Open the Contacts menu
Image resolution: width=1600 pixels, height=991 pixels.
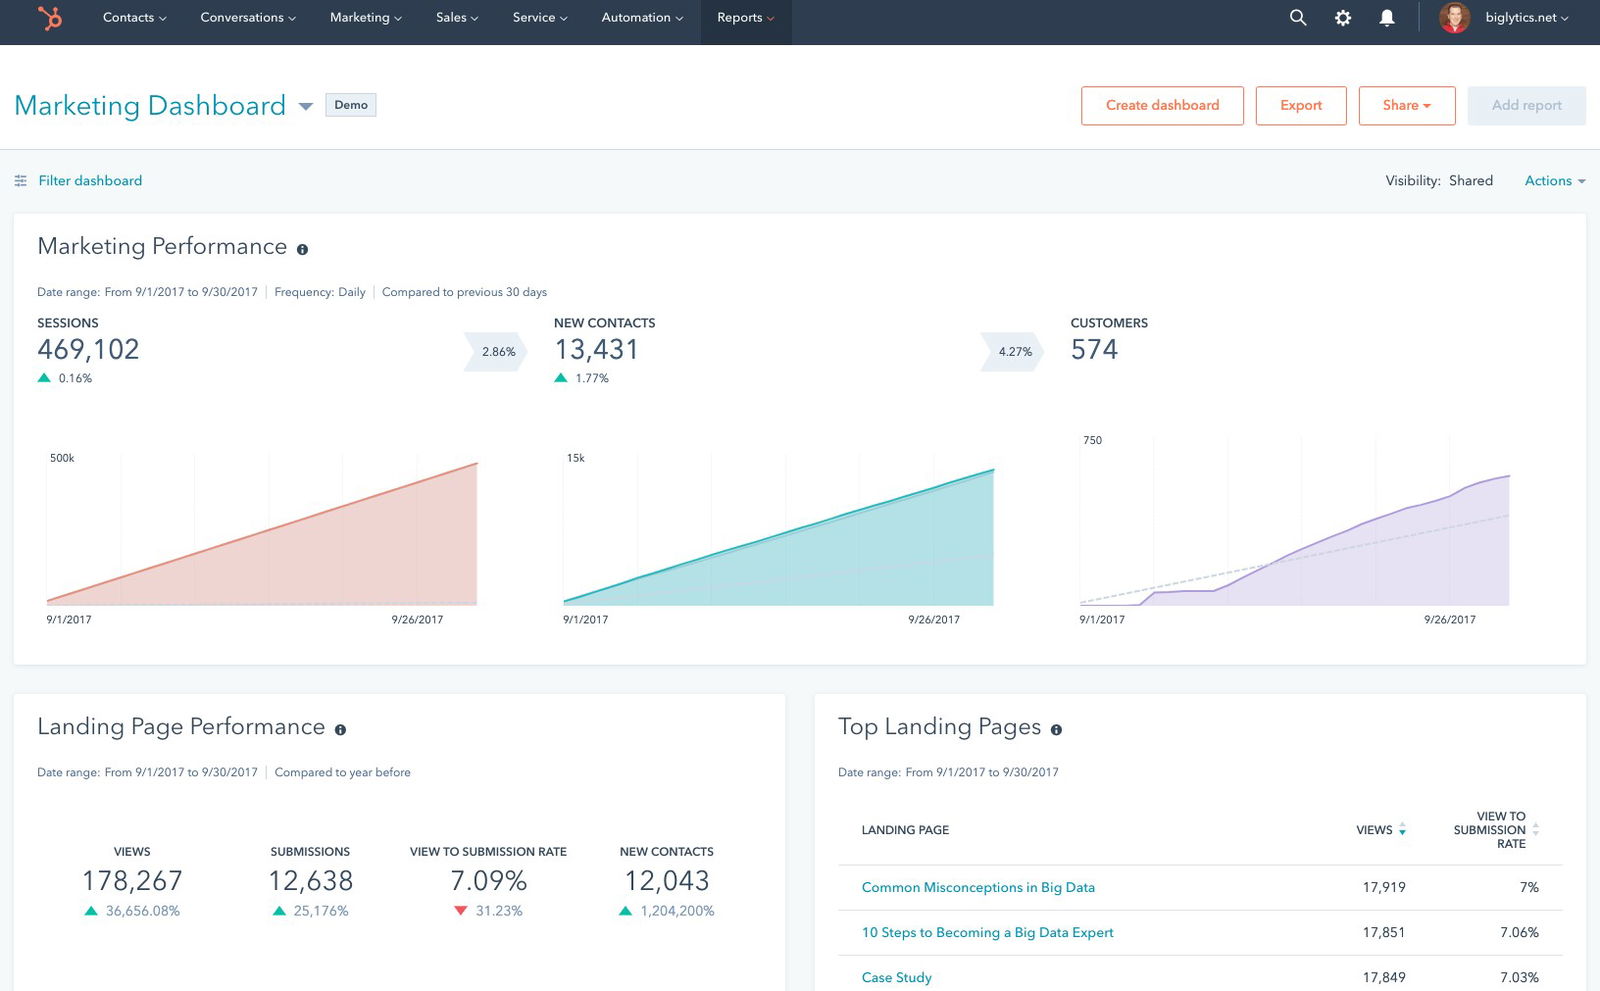(132, 17)
